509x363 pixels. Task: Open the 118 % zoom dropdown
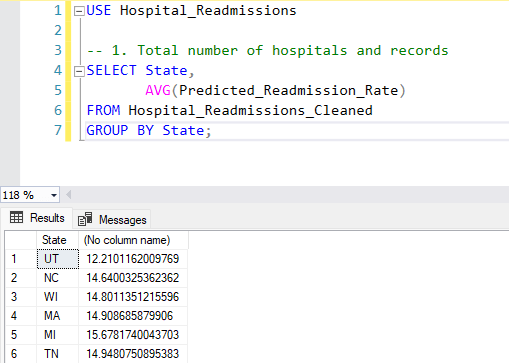pos(54,195)
